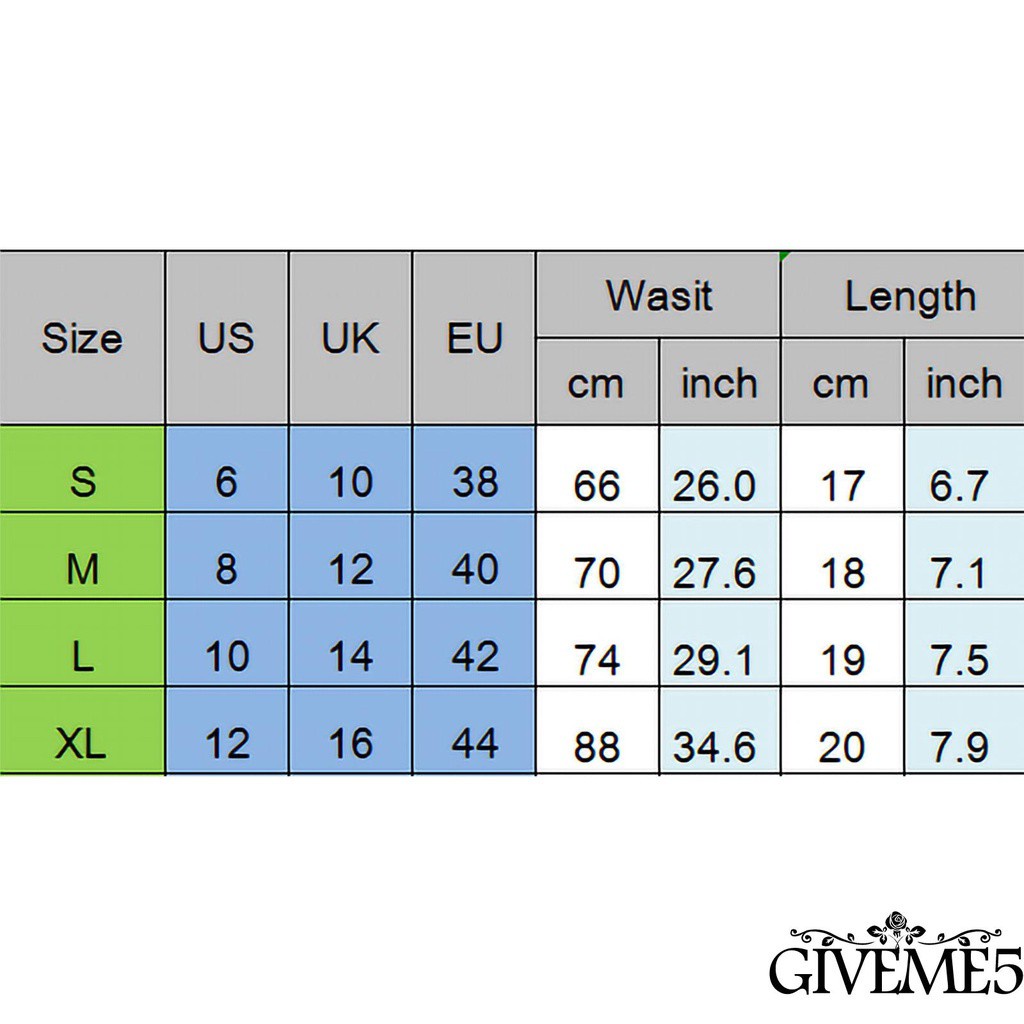Select the US column header
1024x1024 pixels.
[x=226, y=338]
